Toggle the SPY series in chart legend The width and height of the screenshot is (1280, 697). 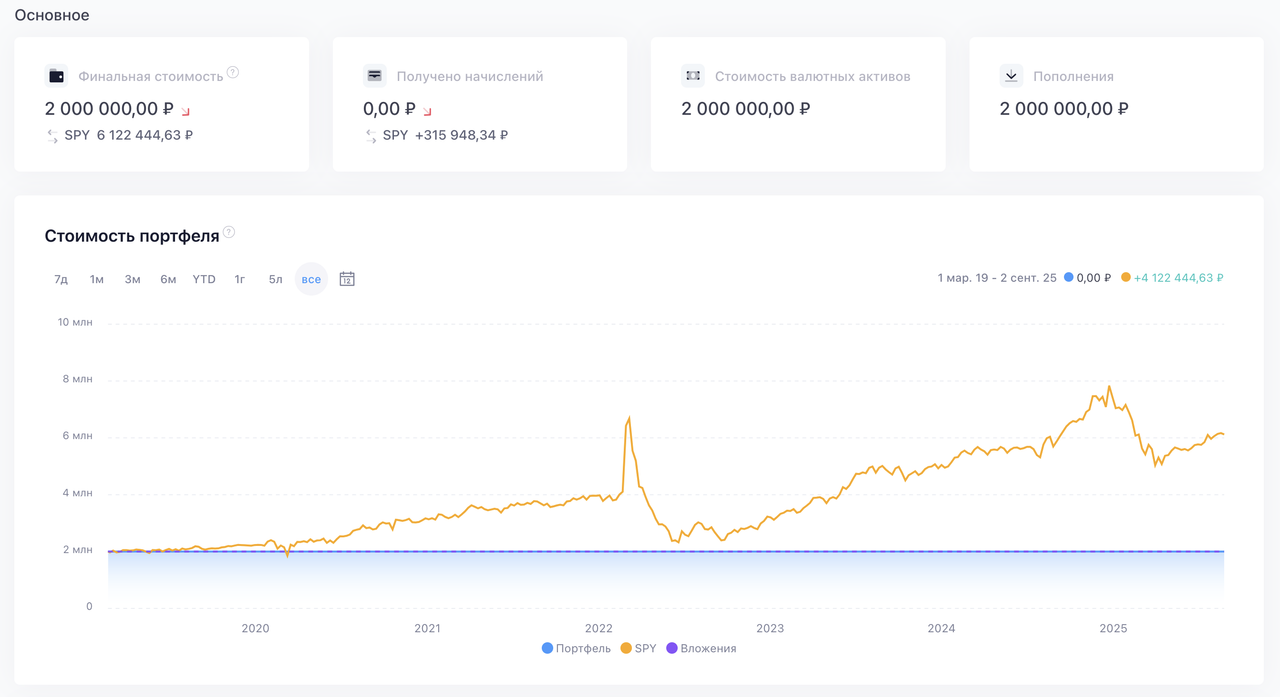pos(638,649)
